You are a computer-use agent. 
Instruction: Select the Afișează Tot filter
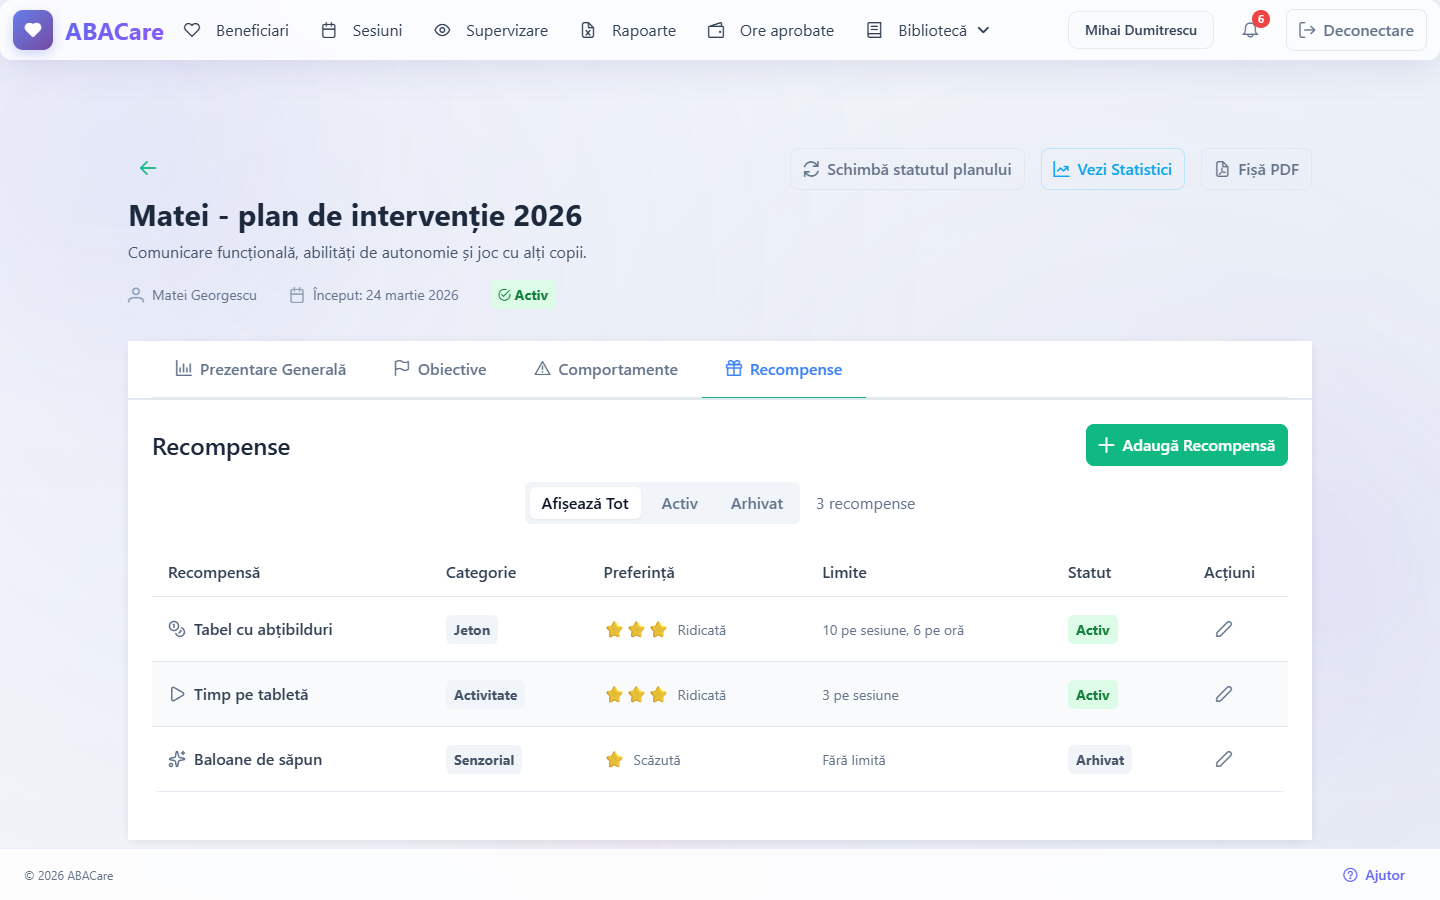click(585, 503)
